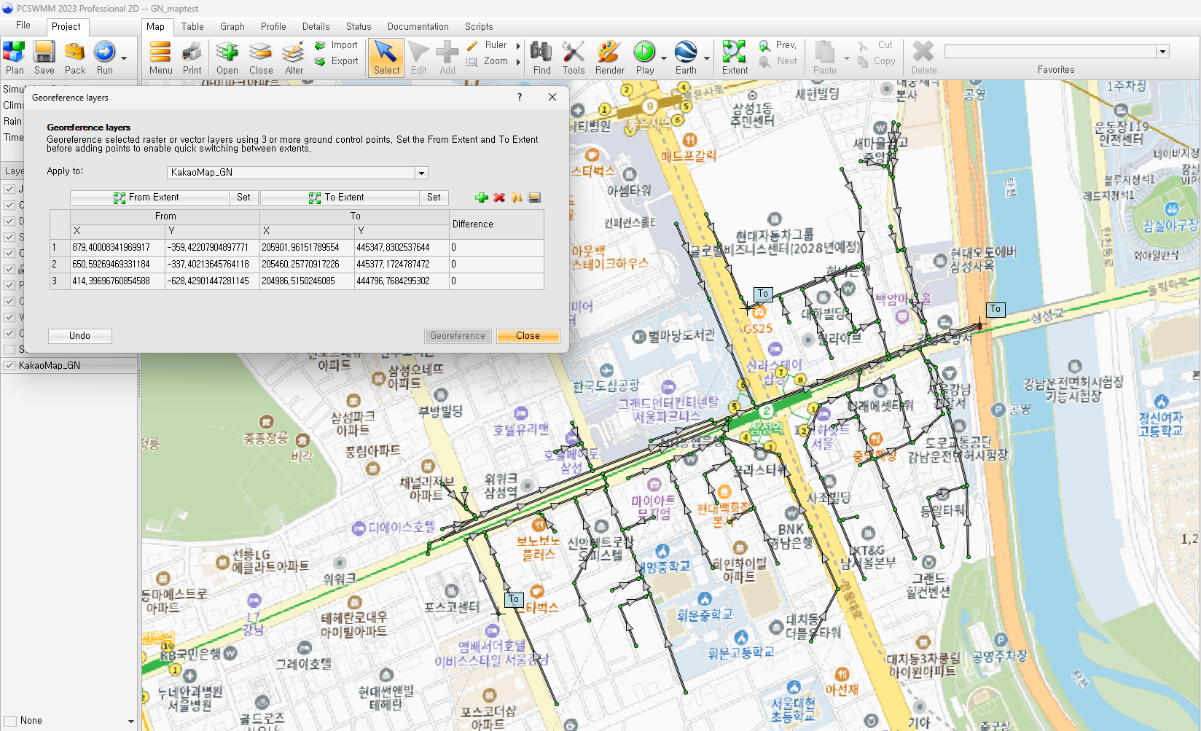
Task: Click the Undo button
Action: (x=80, y=336)
